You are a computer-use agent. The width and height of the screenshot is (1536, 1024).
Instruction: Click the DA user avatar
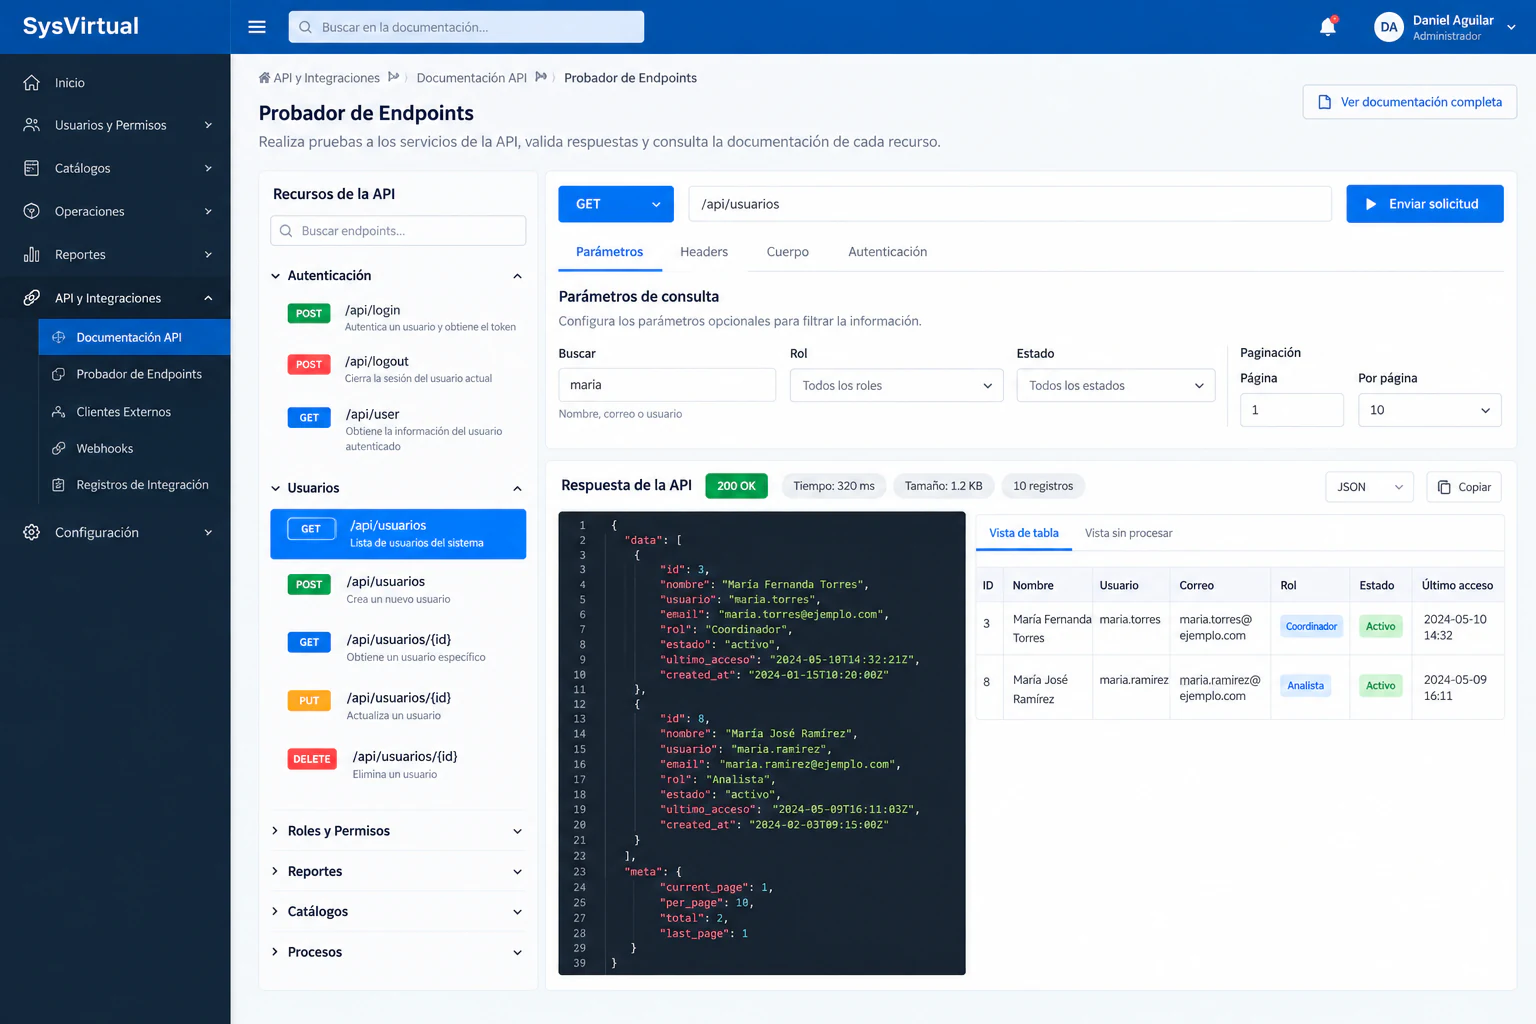click(1389, 27)
